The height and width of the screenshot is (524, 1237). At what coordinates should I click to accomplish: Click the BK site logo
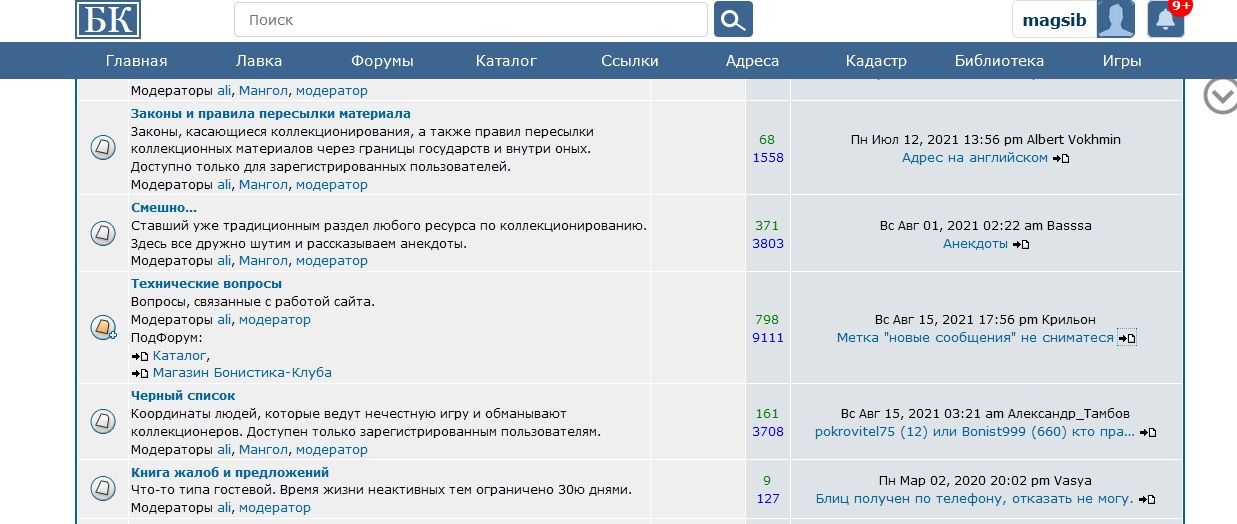[108, 20]
